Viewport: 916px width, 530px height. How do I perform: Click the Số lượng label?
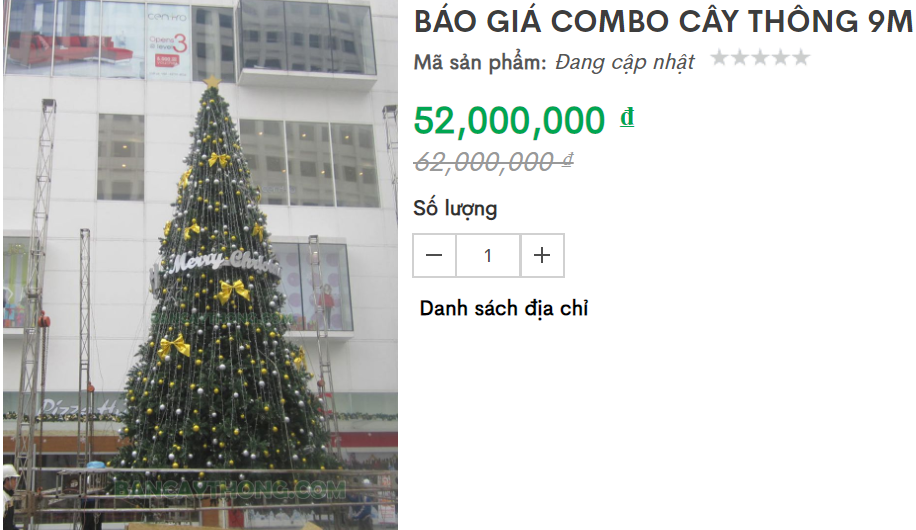tap(455, 209)
